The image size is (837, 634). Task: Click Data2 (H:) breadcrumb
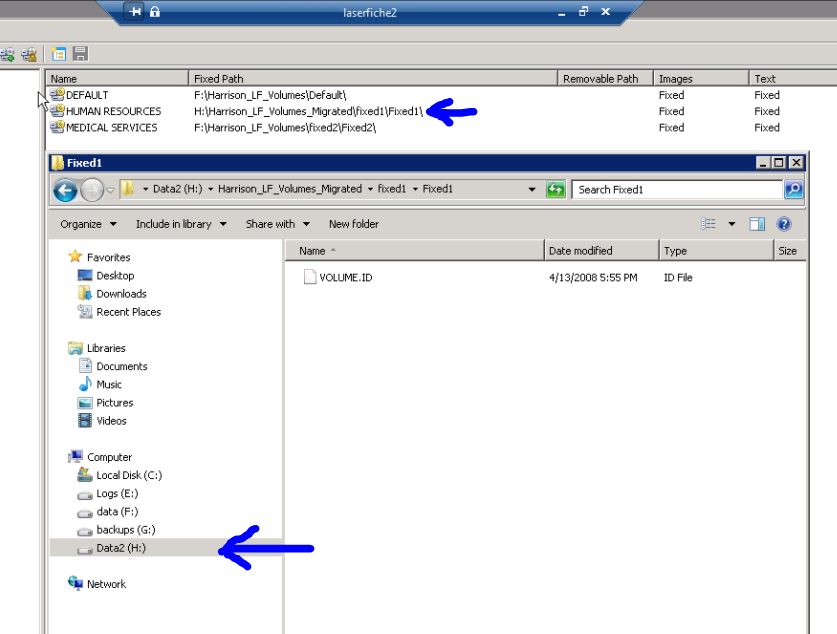point(177,189)
